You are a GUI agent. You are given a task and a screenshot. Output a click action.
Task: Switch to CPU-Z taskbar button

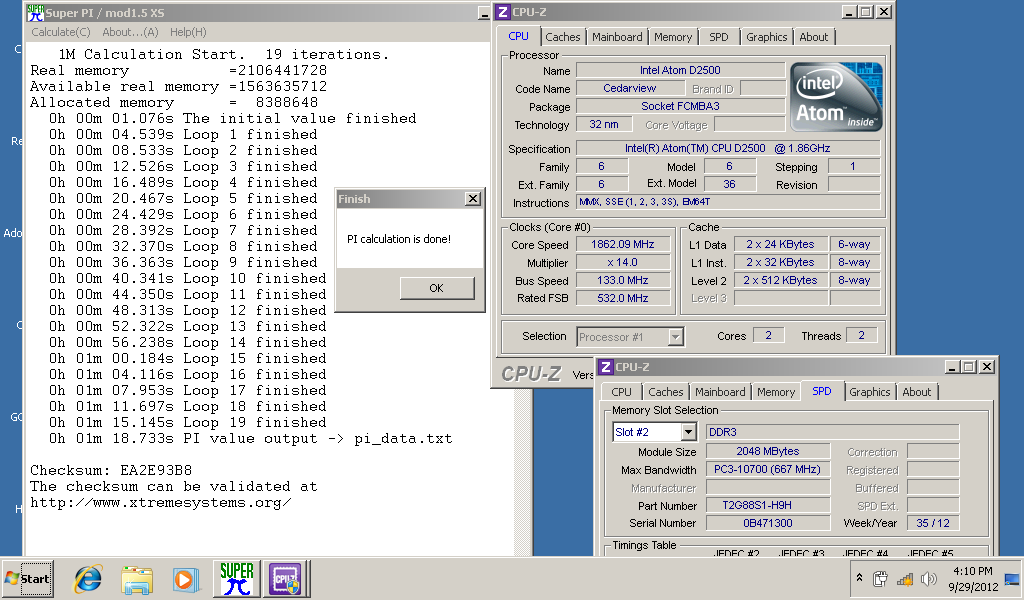coord(285,579)
